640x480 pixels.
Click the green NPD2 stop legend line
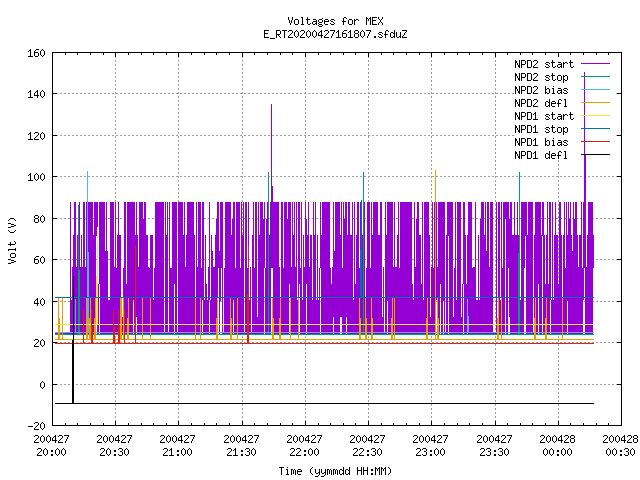(596, 77)
